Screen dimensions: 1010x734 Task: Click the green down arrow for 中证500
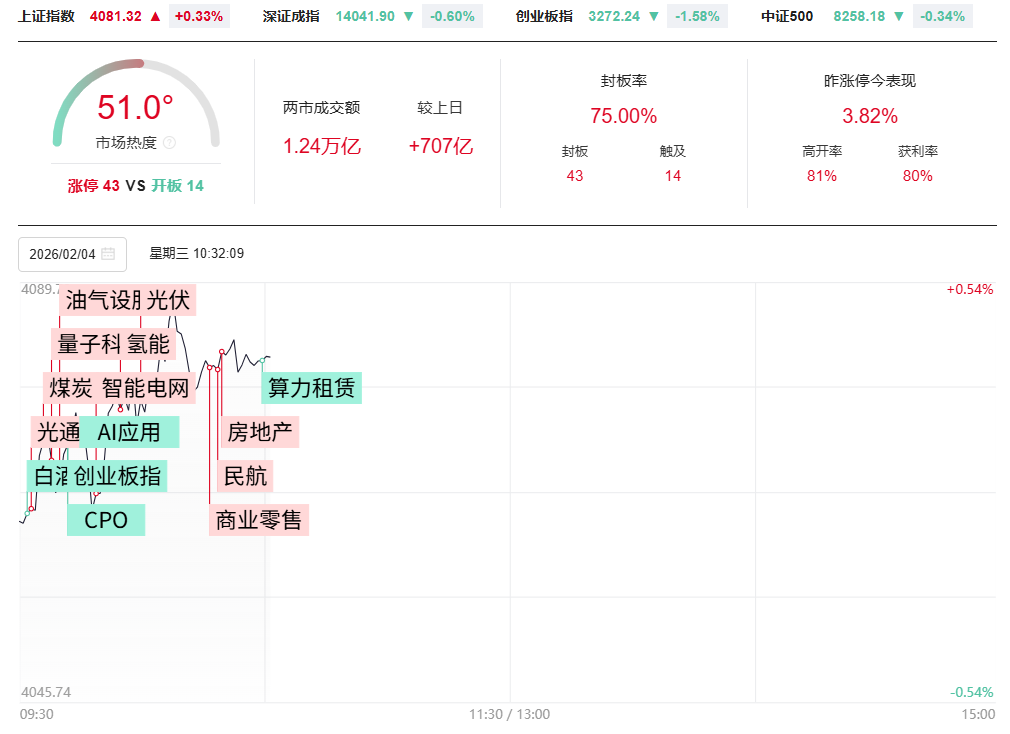coord(899,17)
